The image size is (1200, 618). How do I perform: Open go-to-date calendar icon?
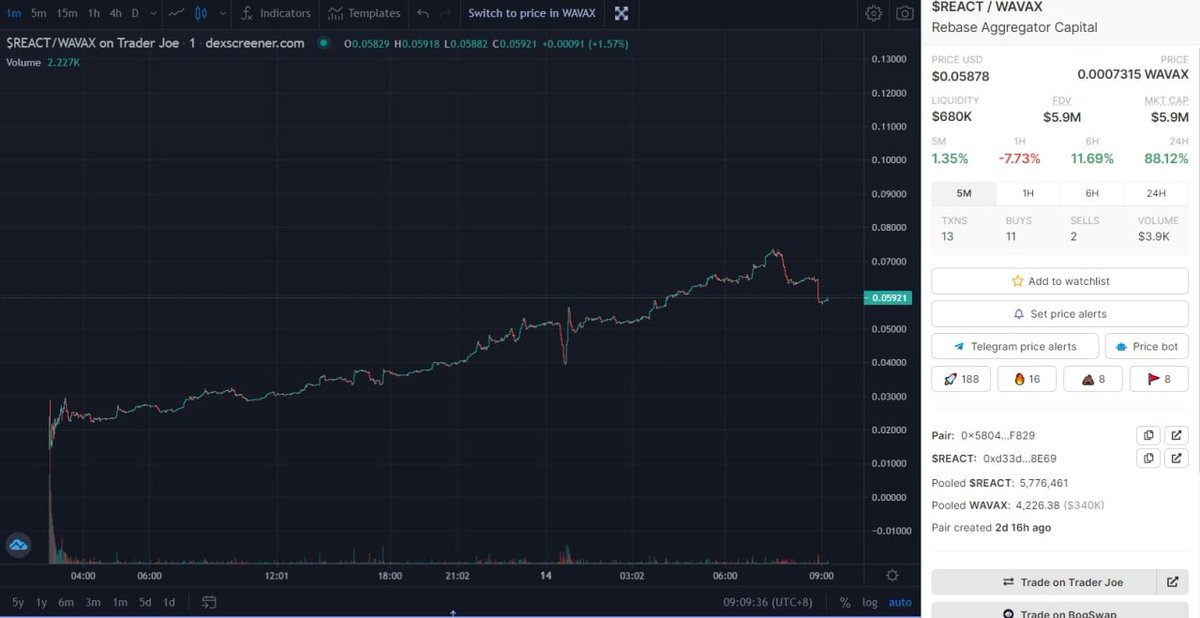click(209, 602)
